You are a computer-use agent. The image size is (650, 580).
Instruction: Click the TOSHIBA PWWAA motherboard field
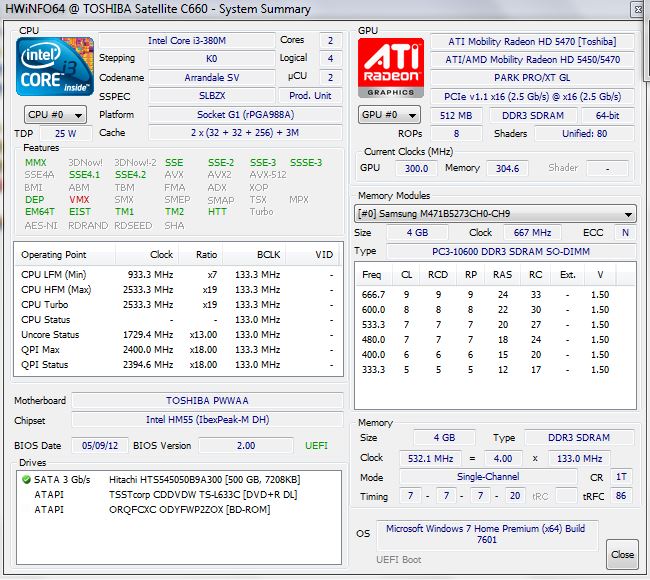[207, 400]
